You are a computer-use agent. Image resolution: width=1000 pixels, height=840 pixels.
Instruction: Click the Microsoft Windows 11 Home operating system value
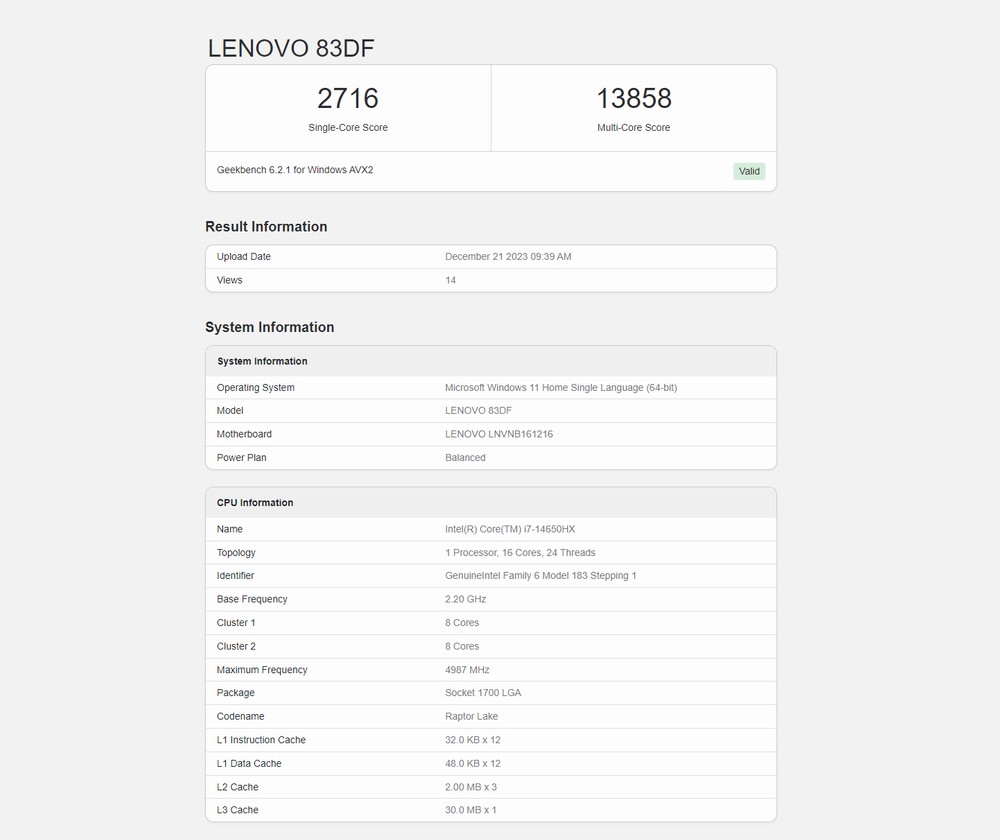point(560,388)
